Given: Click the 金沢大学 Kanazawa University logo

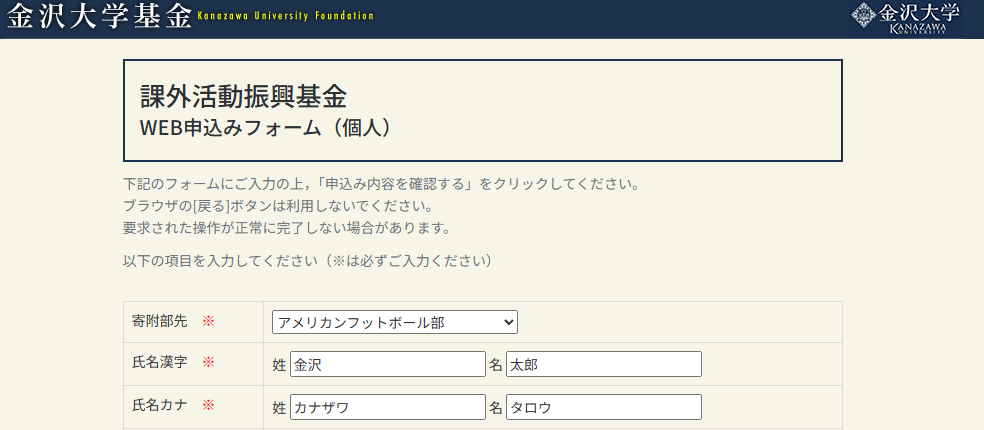Looking at the screenshot, I should click(906, 19).
